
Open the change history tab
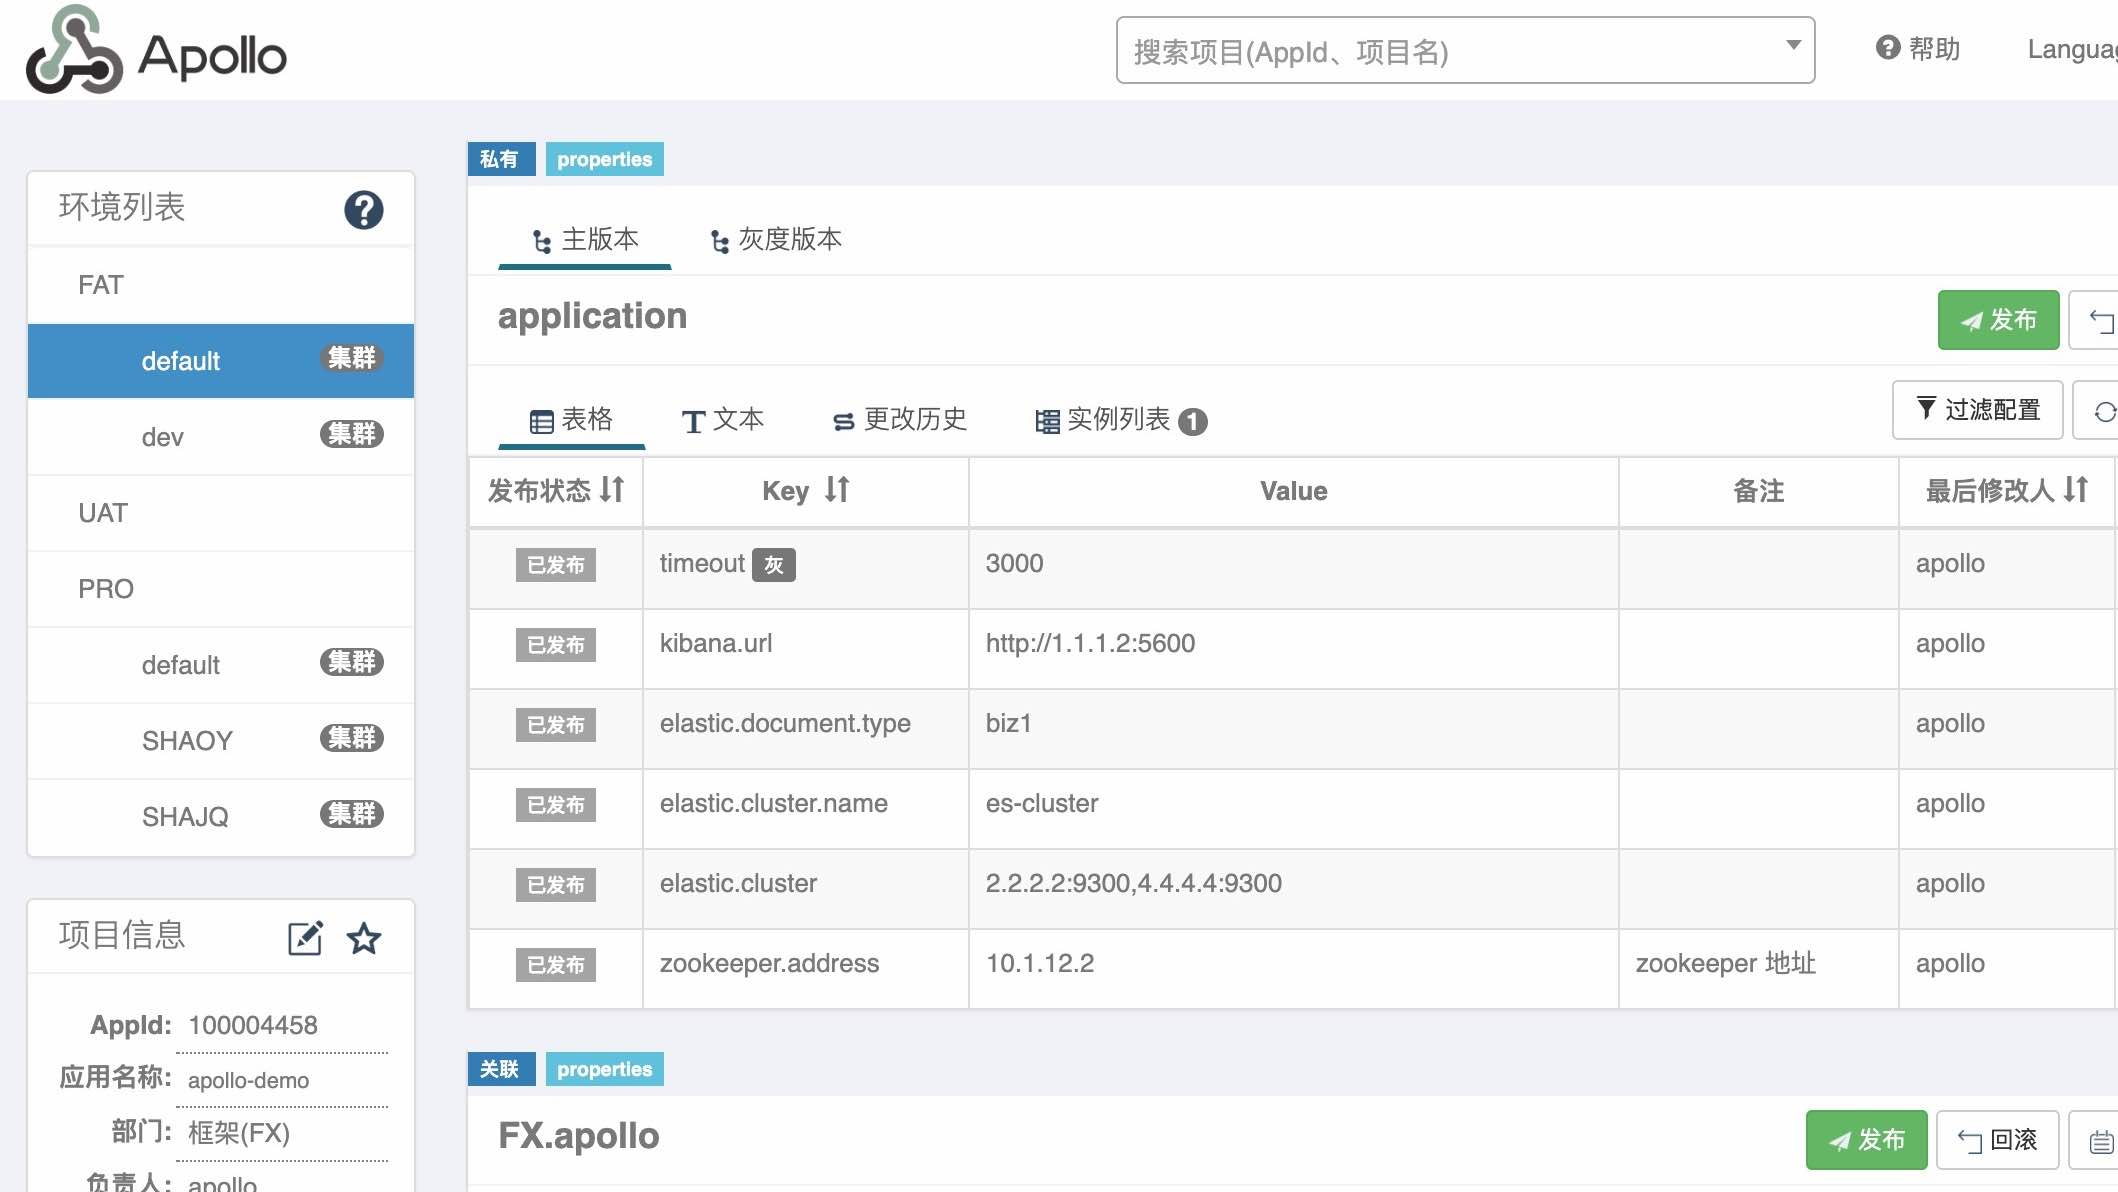pos(899,420)
